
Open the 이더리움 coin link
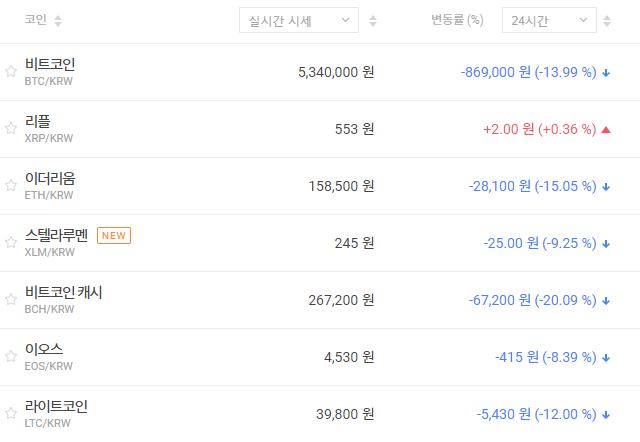(50, 178)
